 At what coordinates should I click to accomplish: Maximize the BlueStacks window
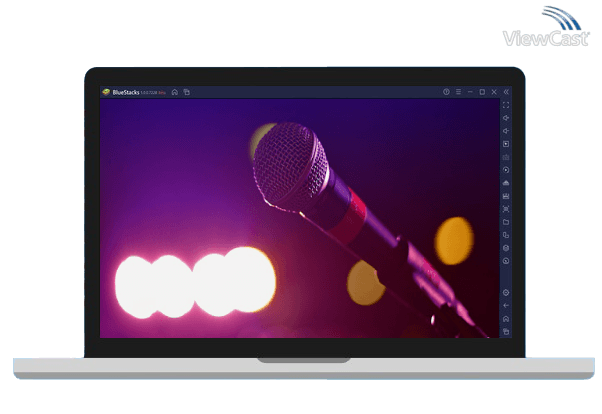[482, 92]
